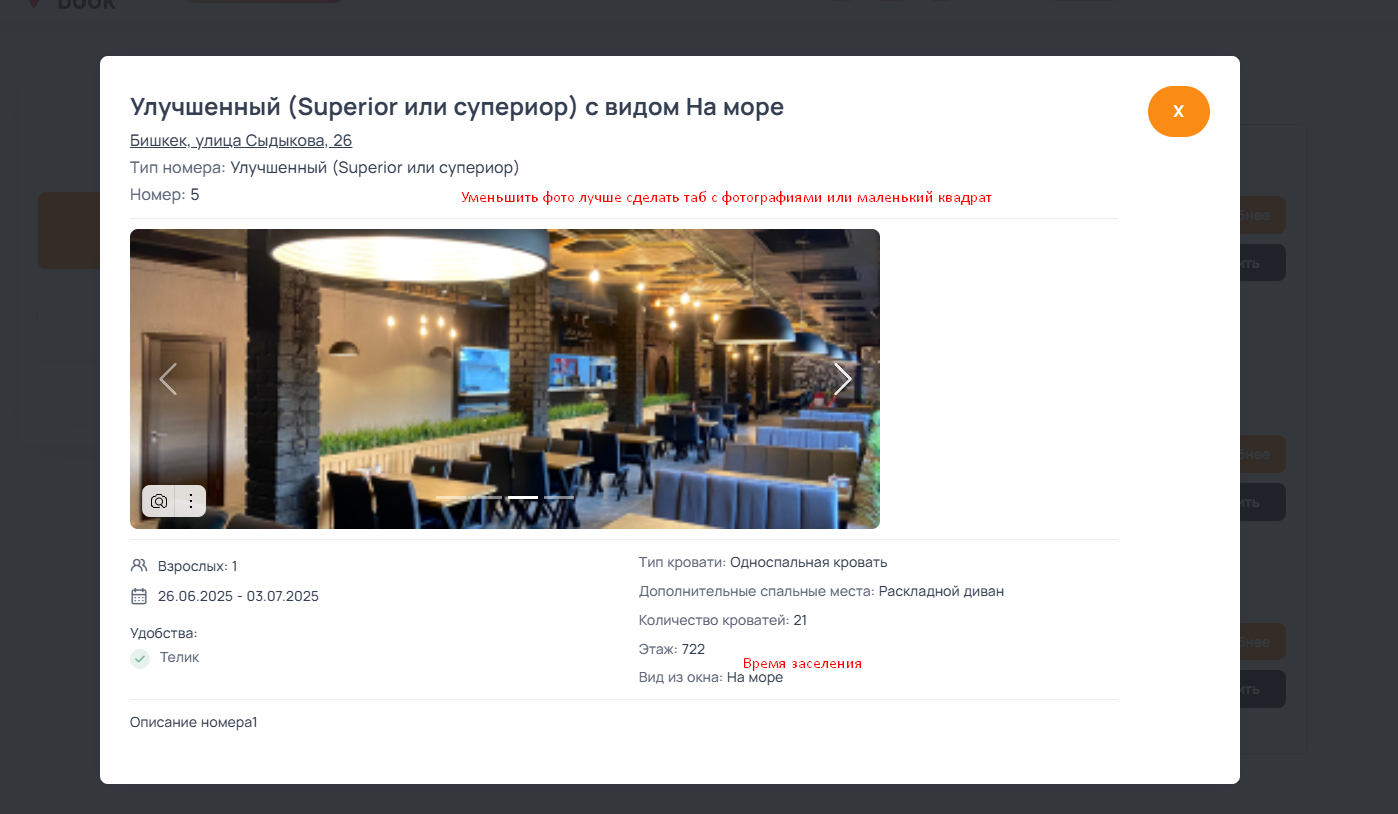Click the calendar icon beside the stay dates
The width and height of the screenshot is (1398, 814).
coord(139,596)
